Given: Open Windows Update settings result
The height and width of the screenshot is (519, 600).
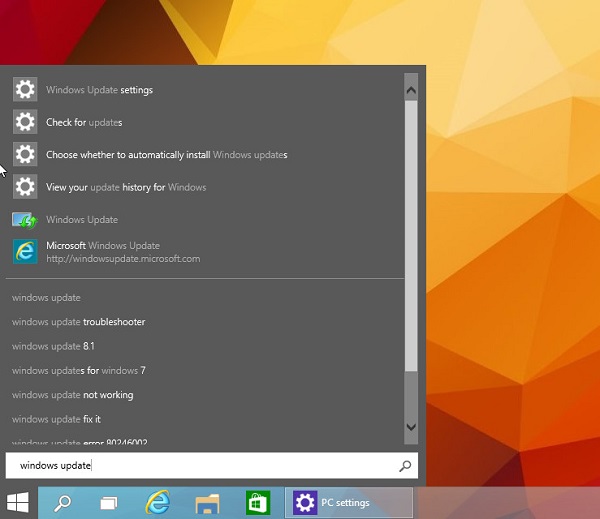Looking at the screenshot, I should point(99,90).
